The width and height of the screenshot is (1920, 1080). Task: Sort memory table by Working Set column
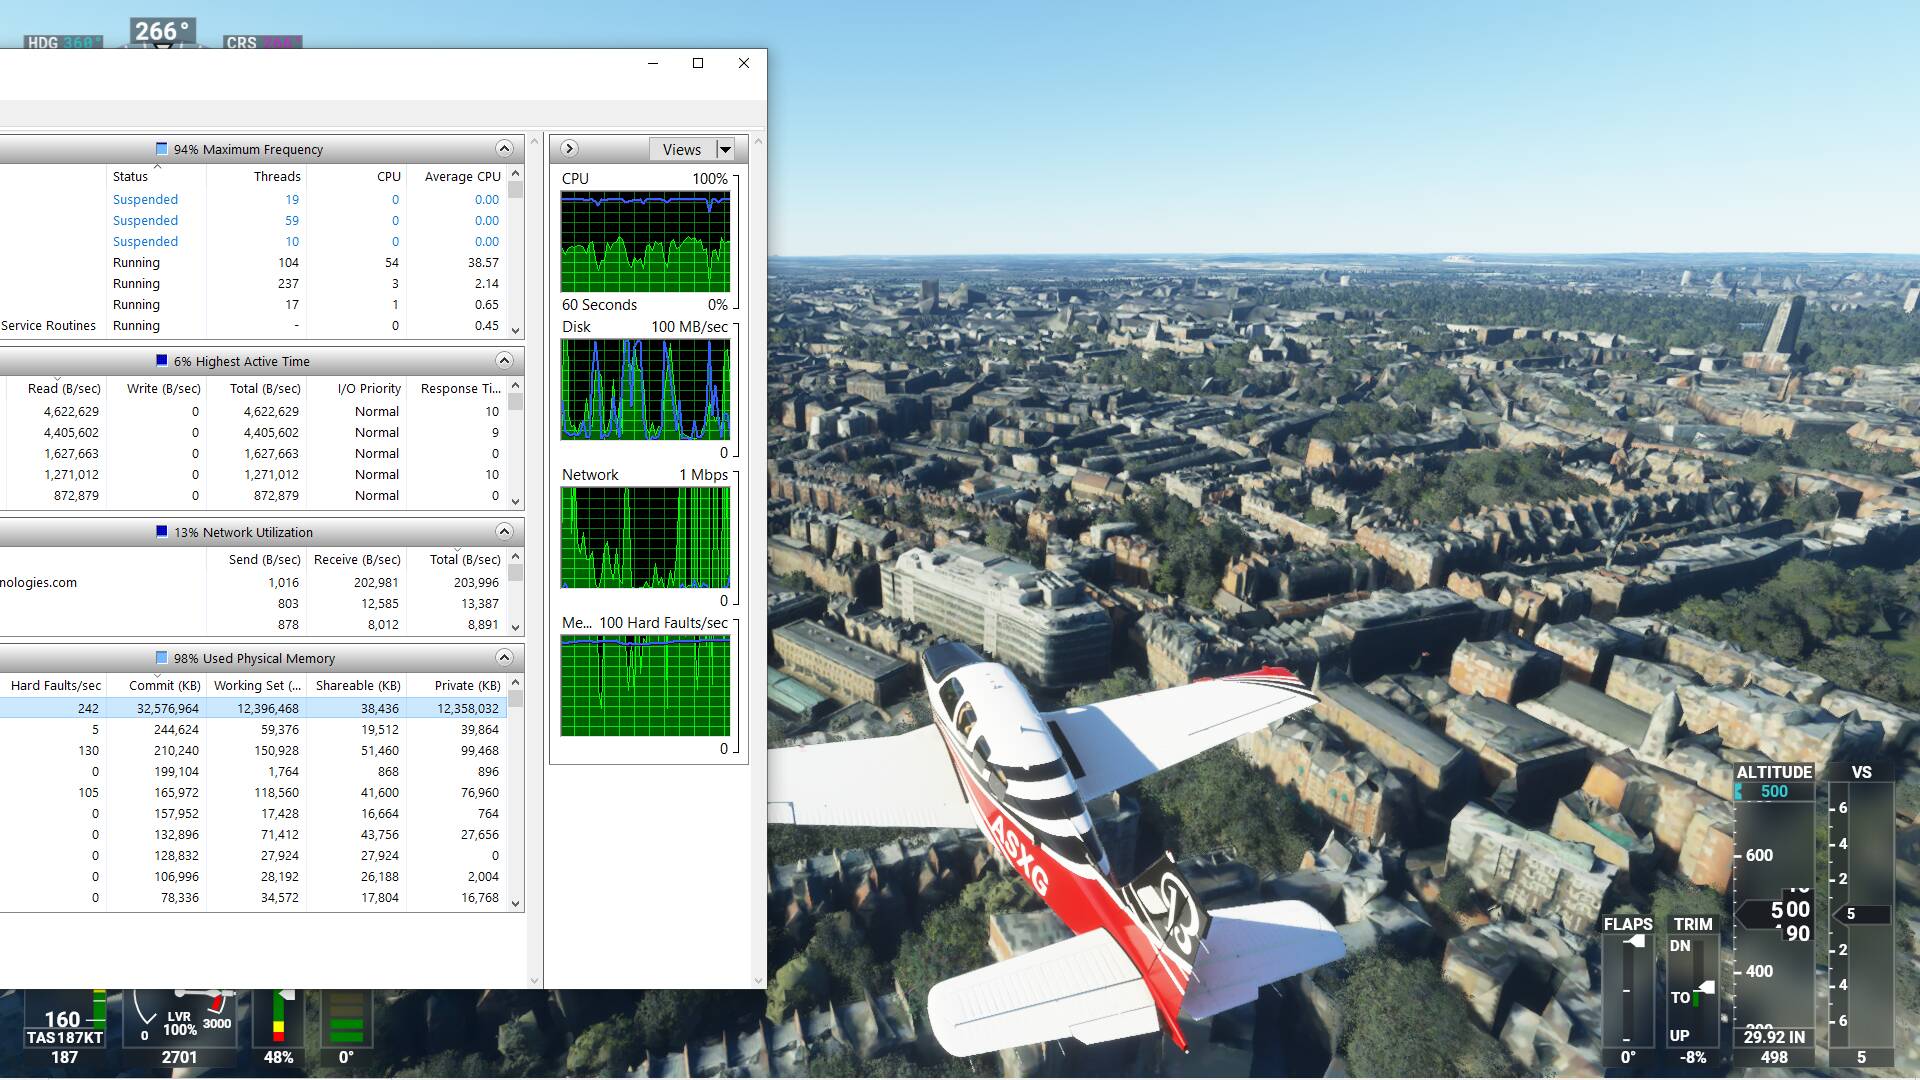(x=256, y=685)
